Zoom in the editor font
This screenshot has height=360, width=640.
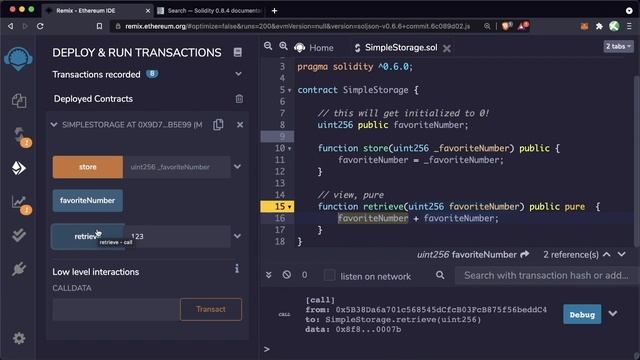(283, 47)
